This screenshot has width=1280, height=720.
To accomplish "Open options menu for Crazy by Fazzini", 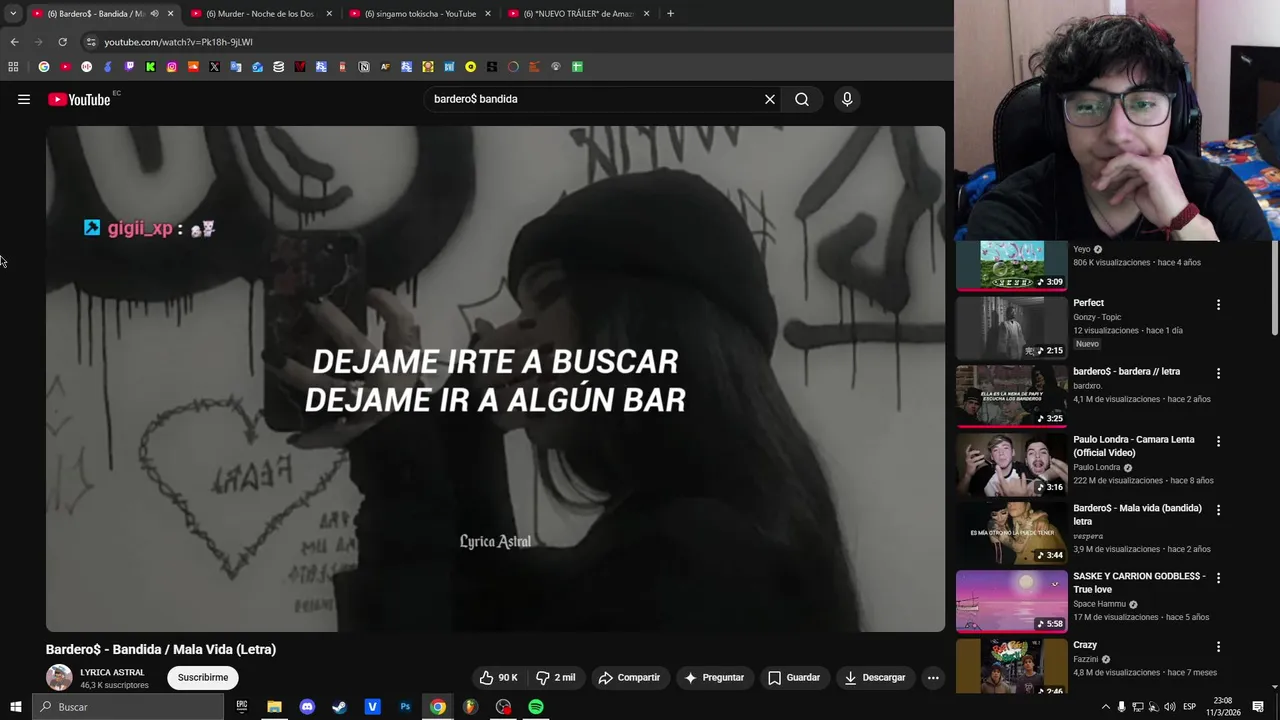I will point(1218,647).
